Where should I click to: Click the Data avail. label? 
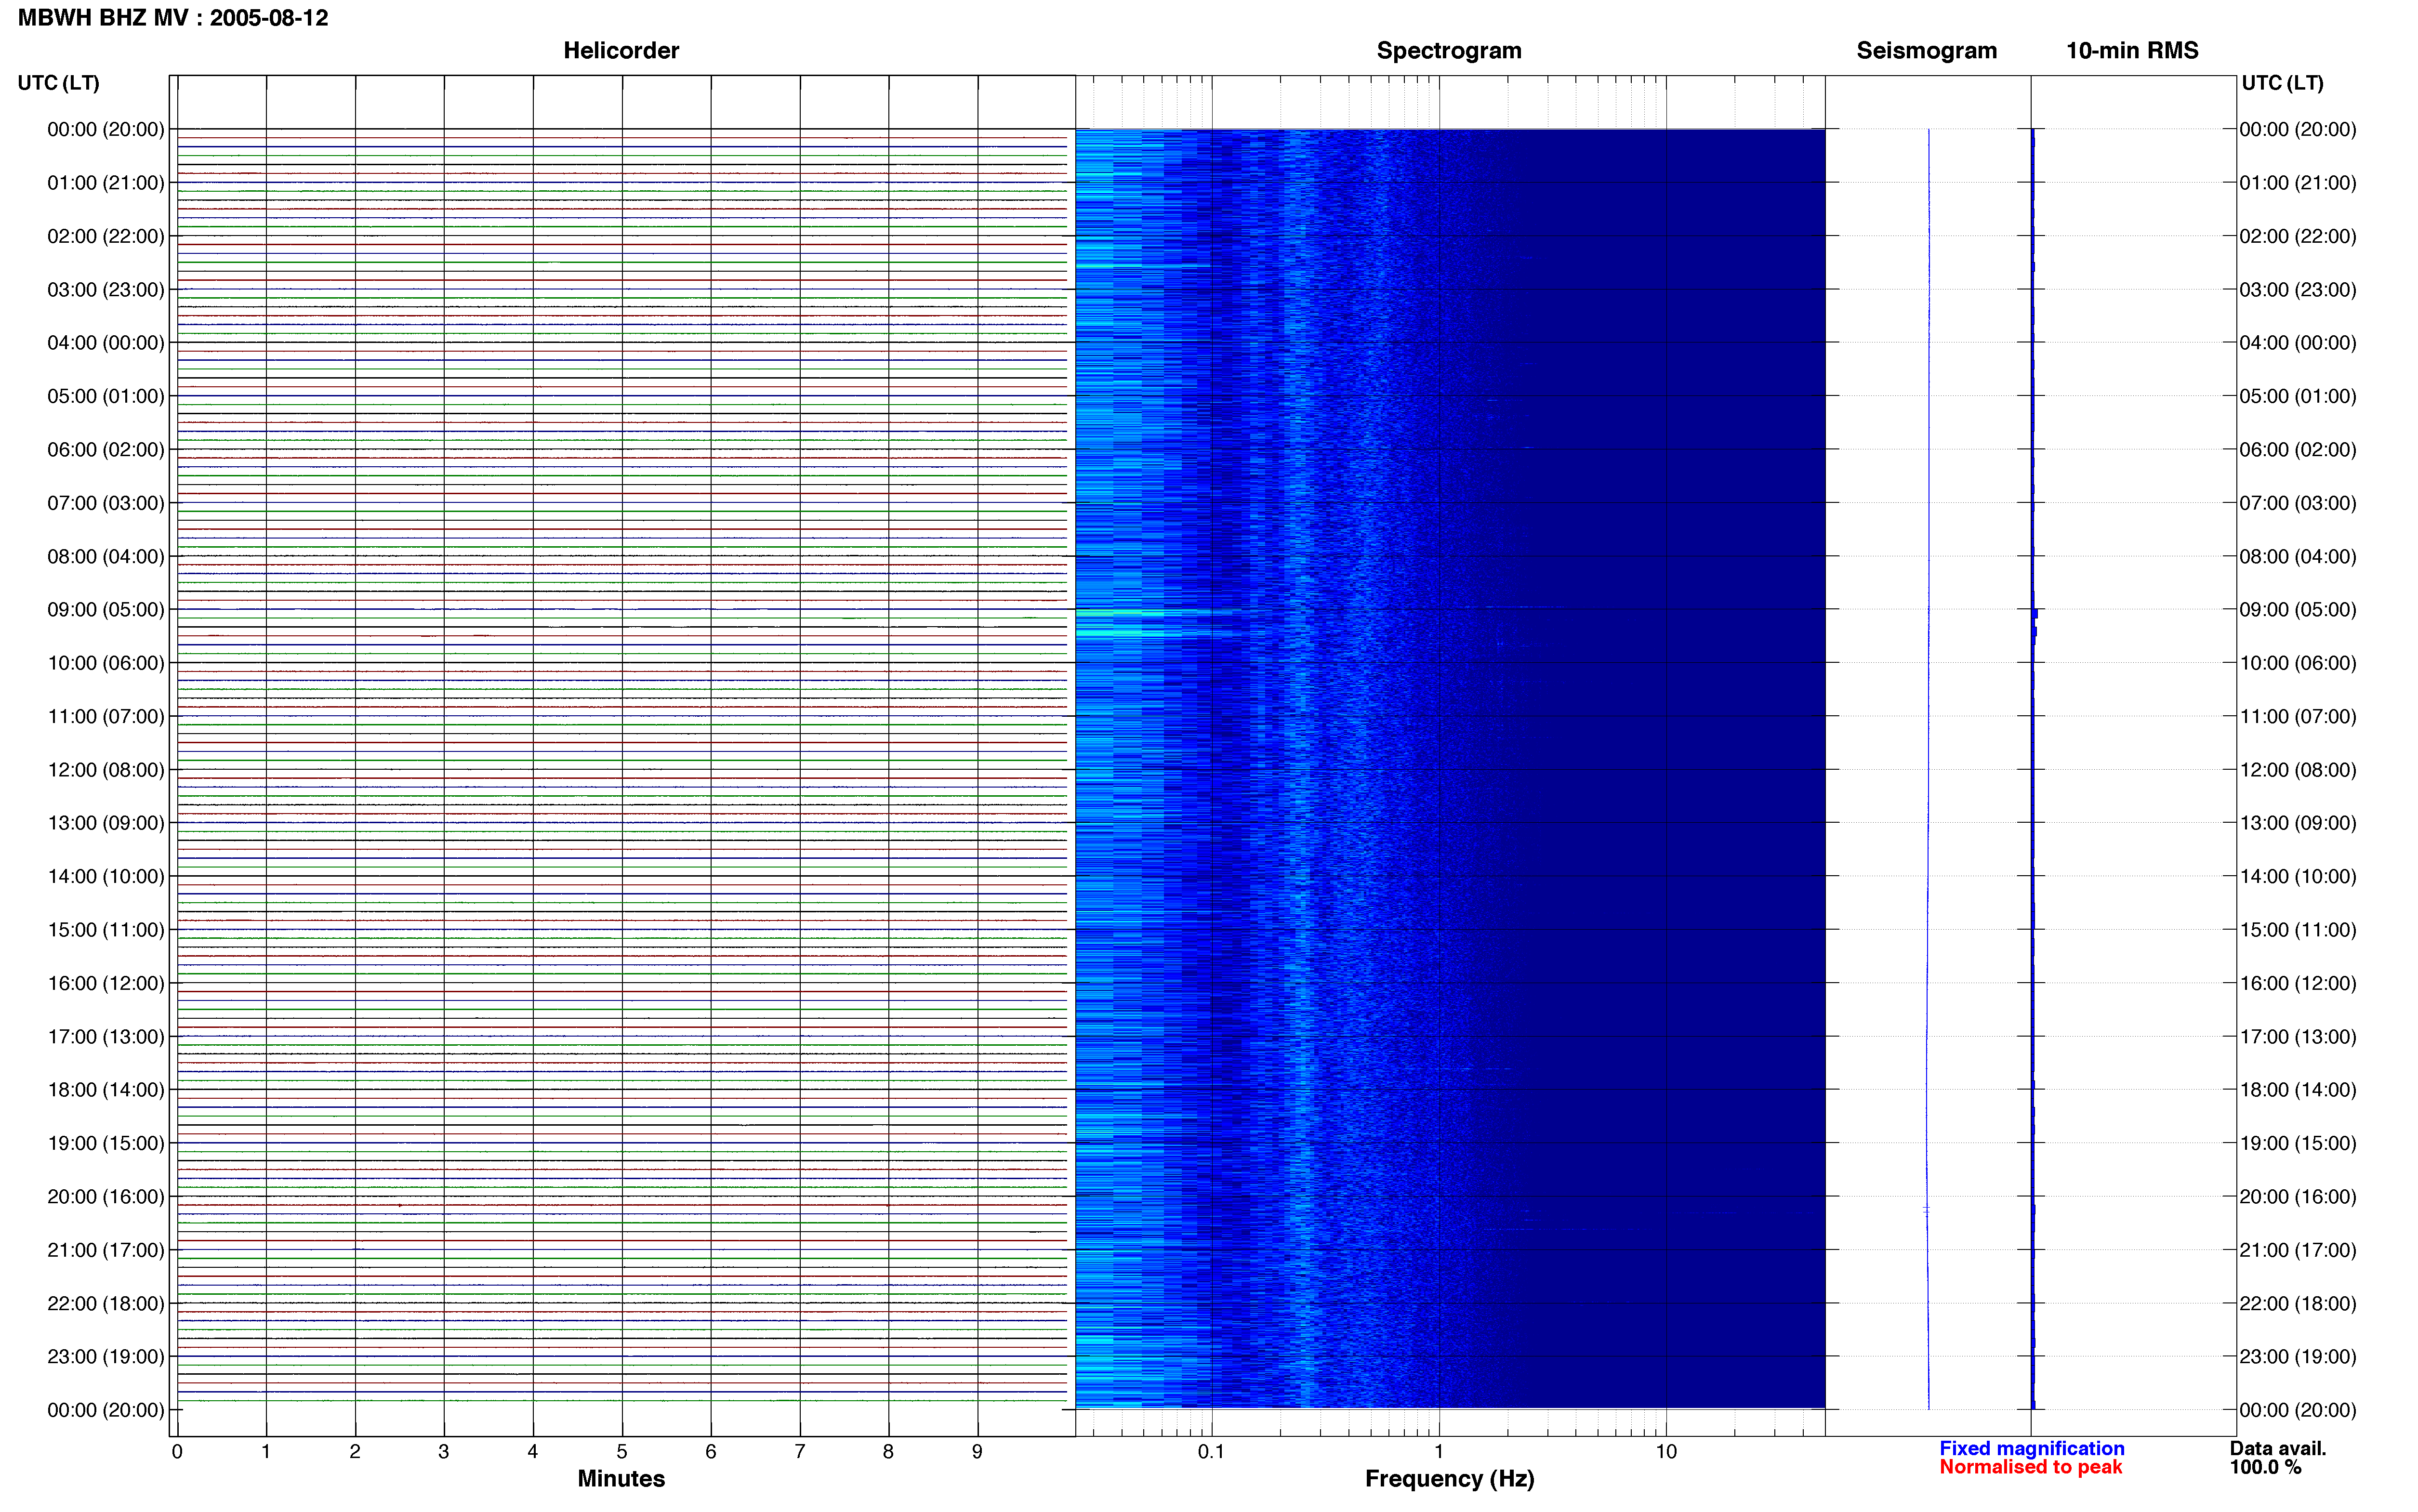click(x=2278, y=1448)
